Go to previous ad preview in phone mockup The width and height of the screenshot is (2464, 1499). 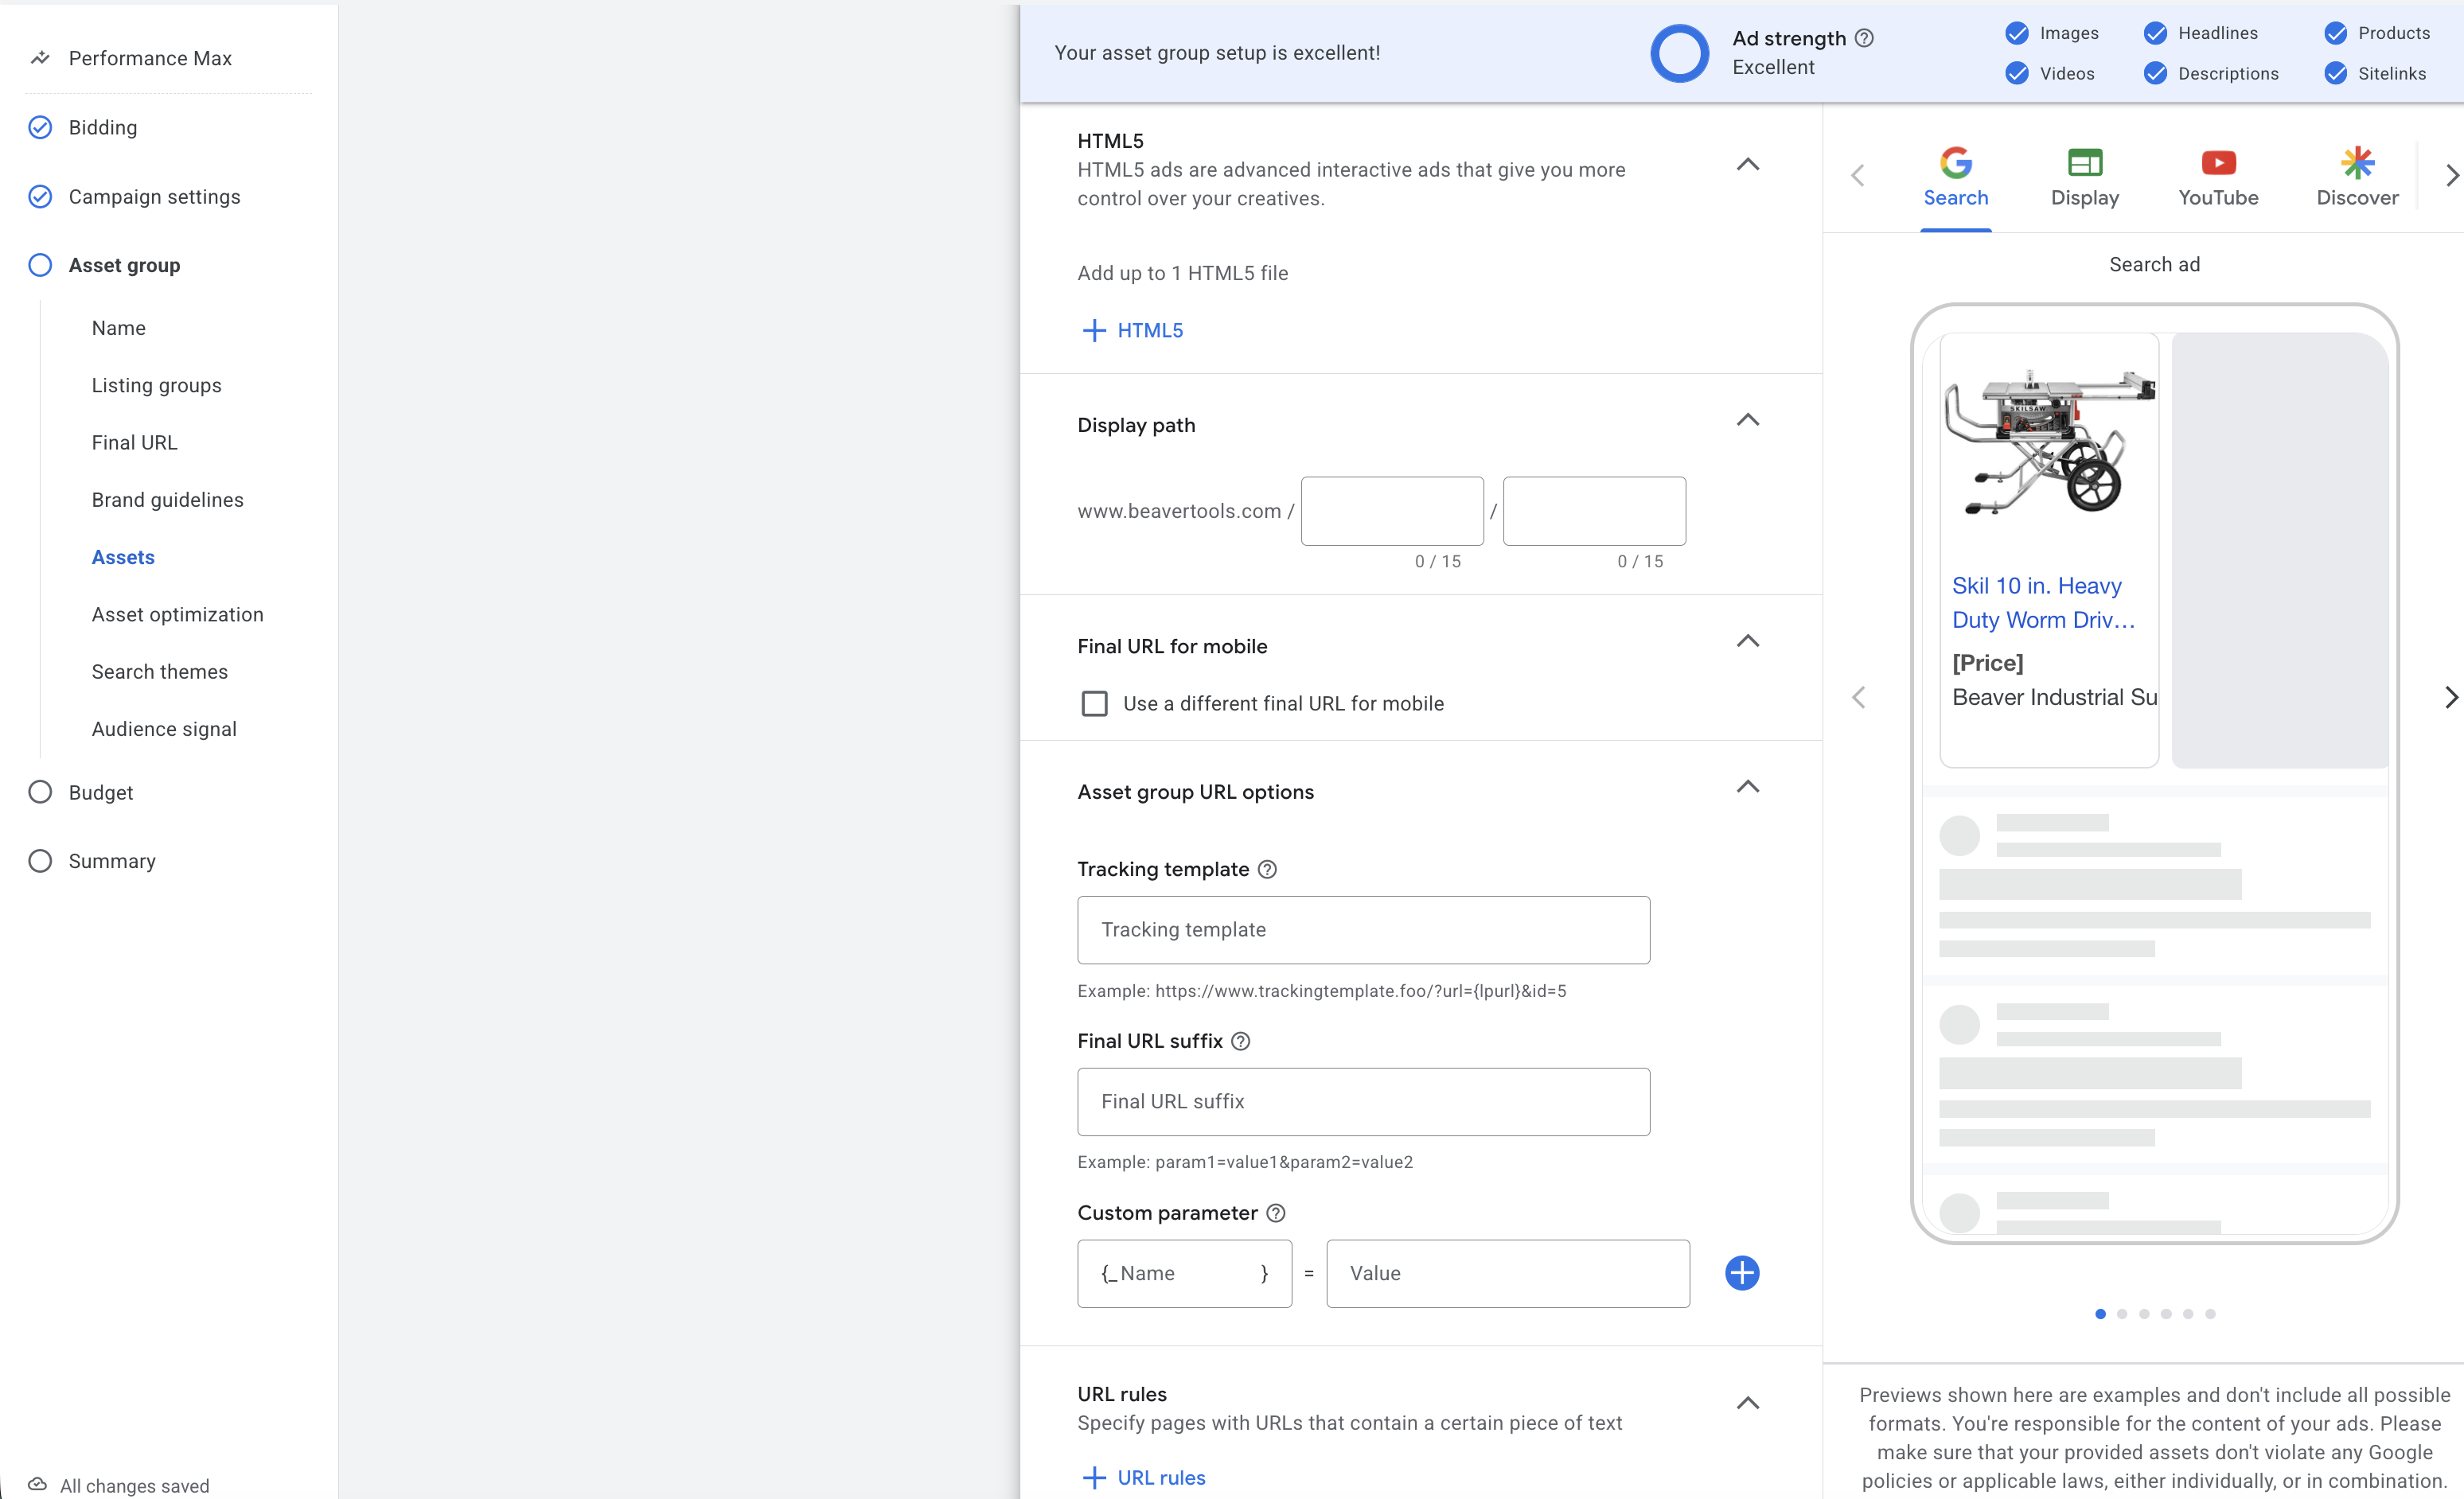(1858, 697)
